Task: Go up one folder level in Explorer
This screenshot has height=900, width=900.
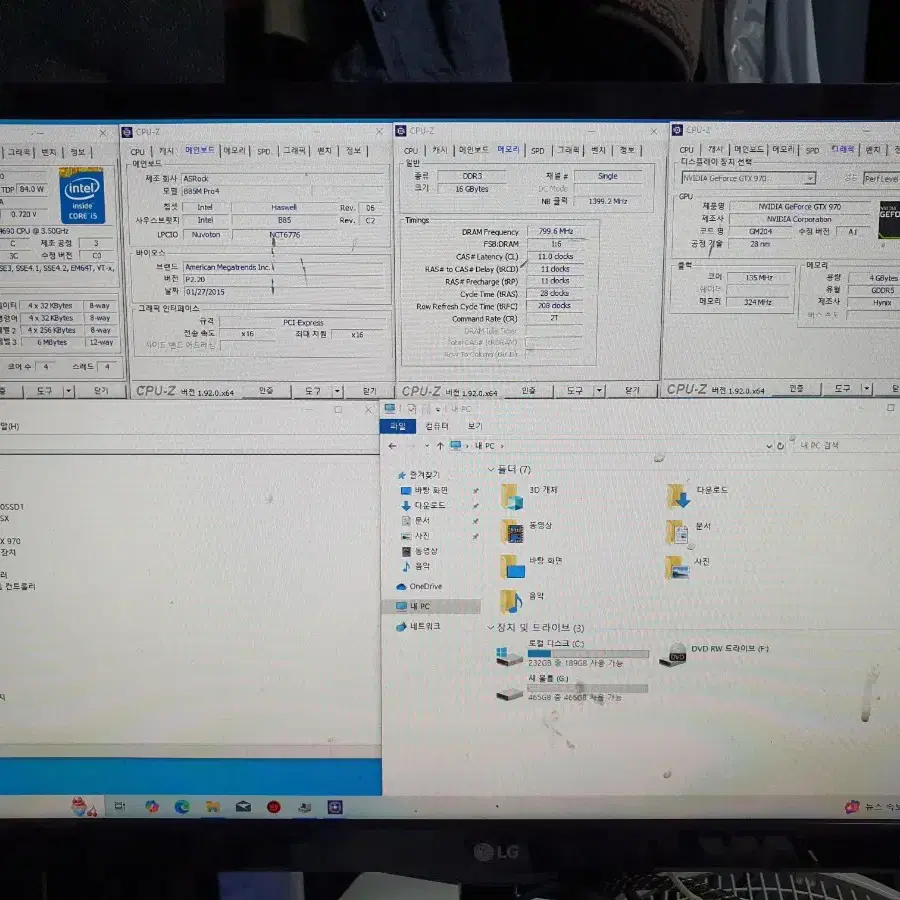Action: [x=440, y=445]
